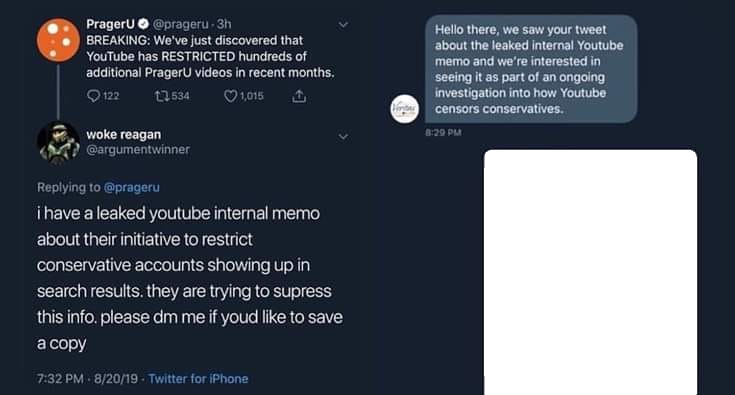
Task: Click the reply icon on PragerU's tweet
Action: pos(94,96)
